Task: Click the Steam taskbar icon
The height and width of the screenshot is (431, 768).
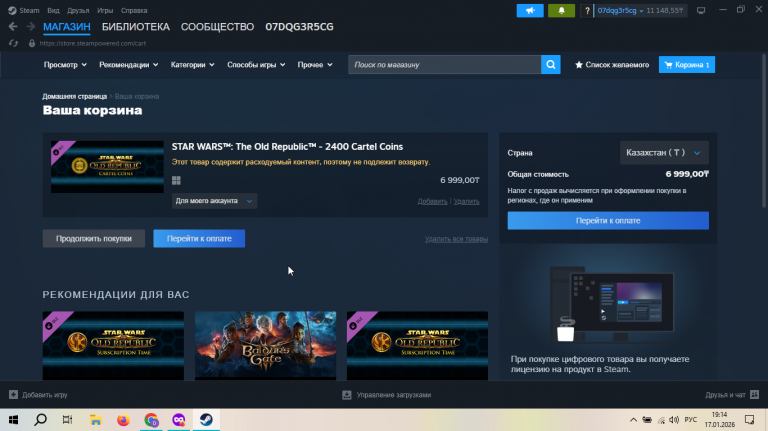Action: (x=206, y=420)
